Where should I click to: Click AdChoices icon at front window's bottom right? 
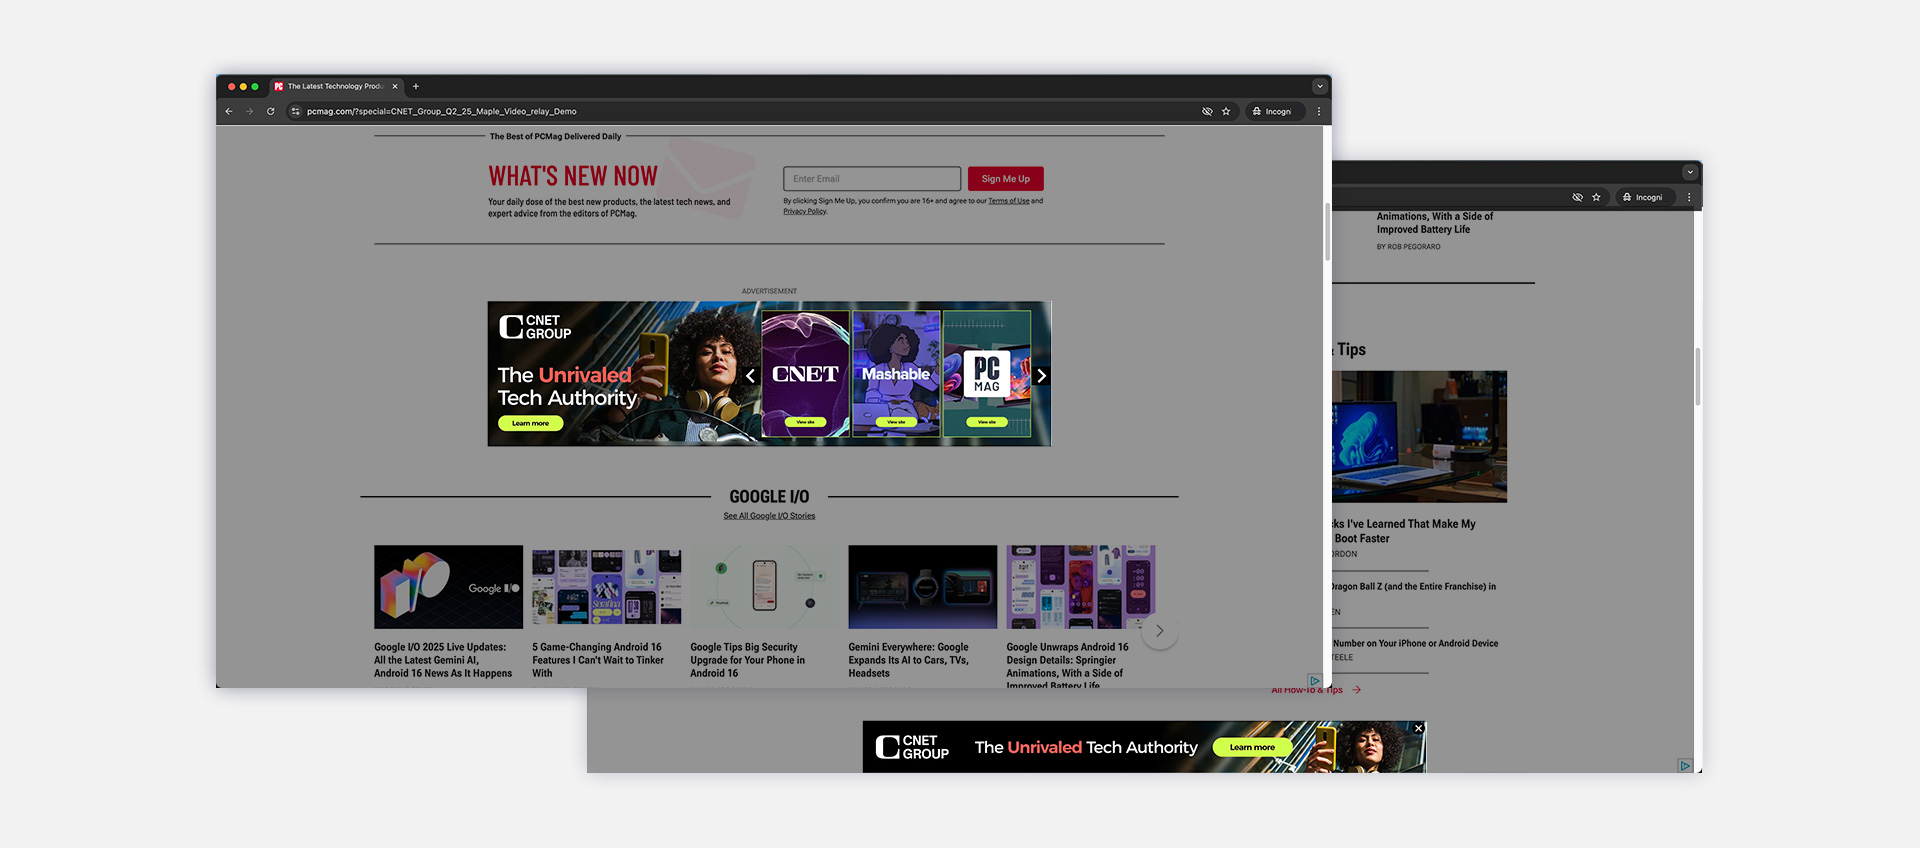pos(1315,681)
